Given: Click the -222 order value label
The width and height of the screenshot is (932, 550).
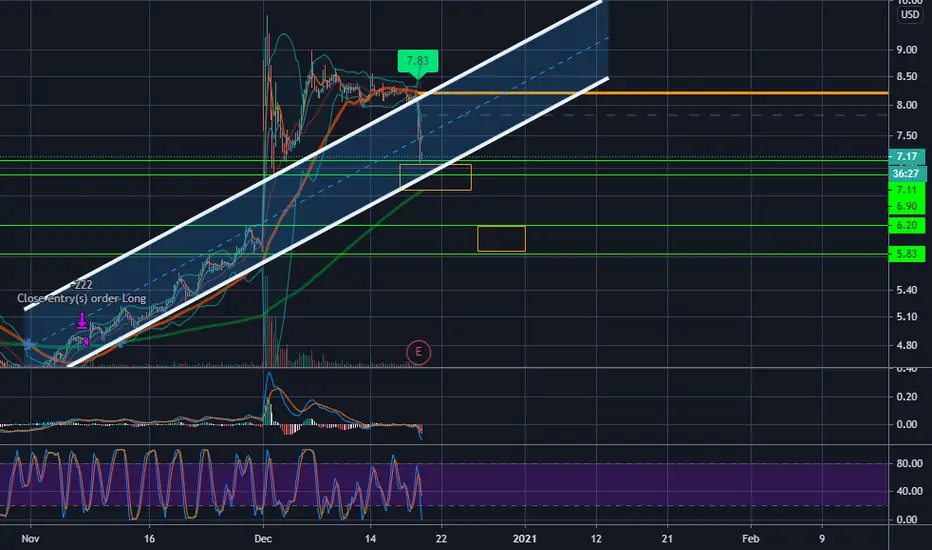Looking at the screenshot, I should pyautogui.click(x=81, y=285).
